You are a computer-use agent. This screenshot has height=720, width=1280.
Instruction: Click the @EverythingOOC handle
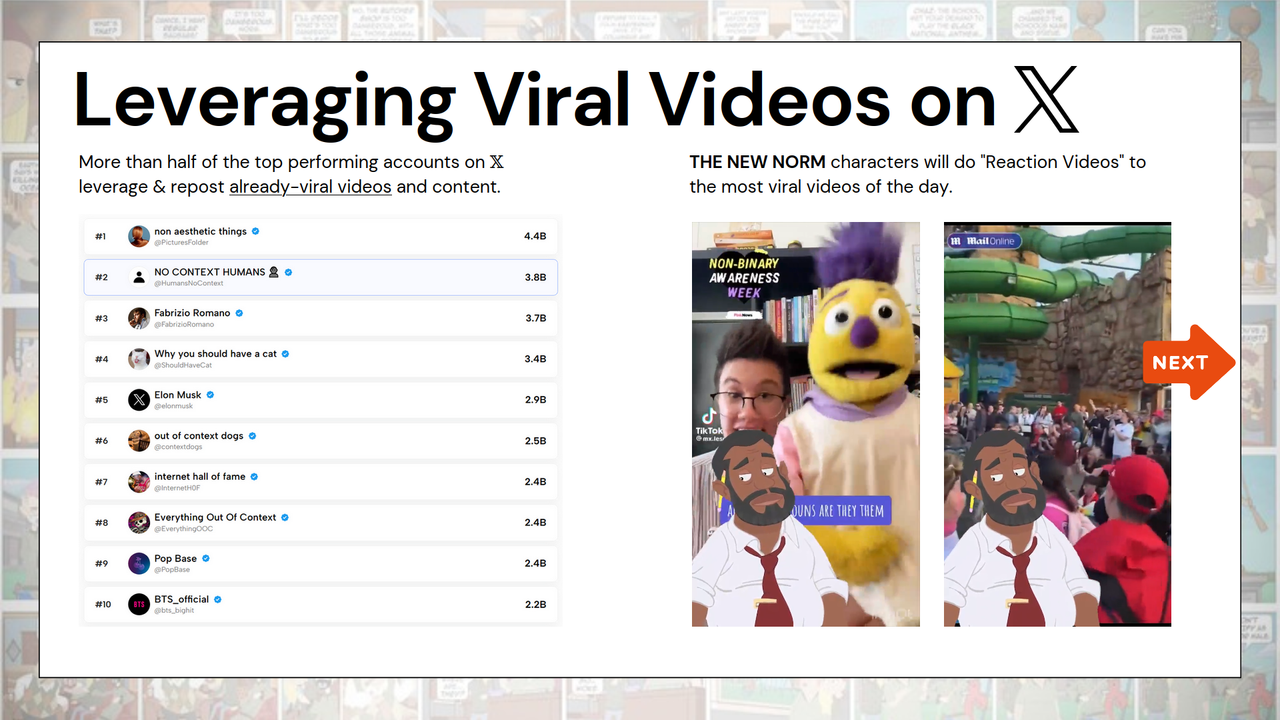click(183, 529)
